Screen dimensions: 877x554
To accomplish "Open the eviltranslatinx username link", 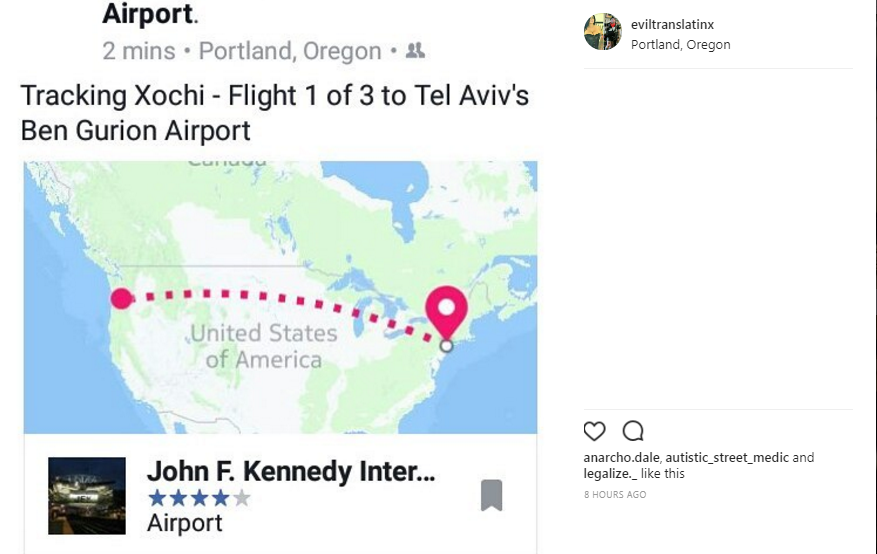I will 672,25.
